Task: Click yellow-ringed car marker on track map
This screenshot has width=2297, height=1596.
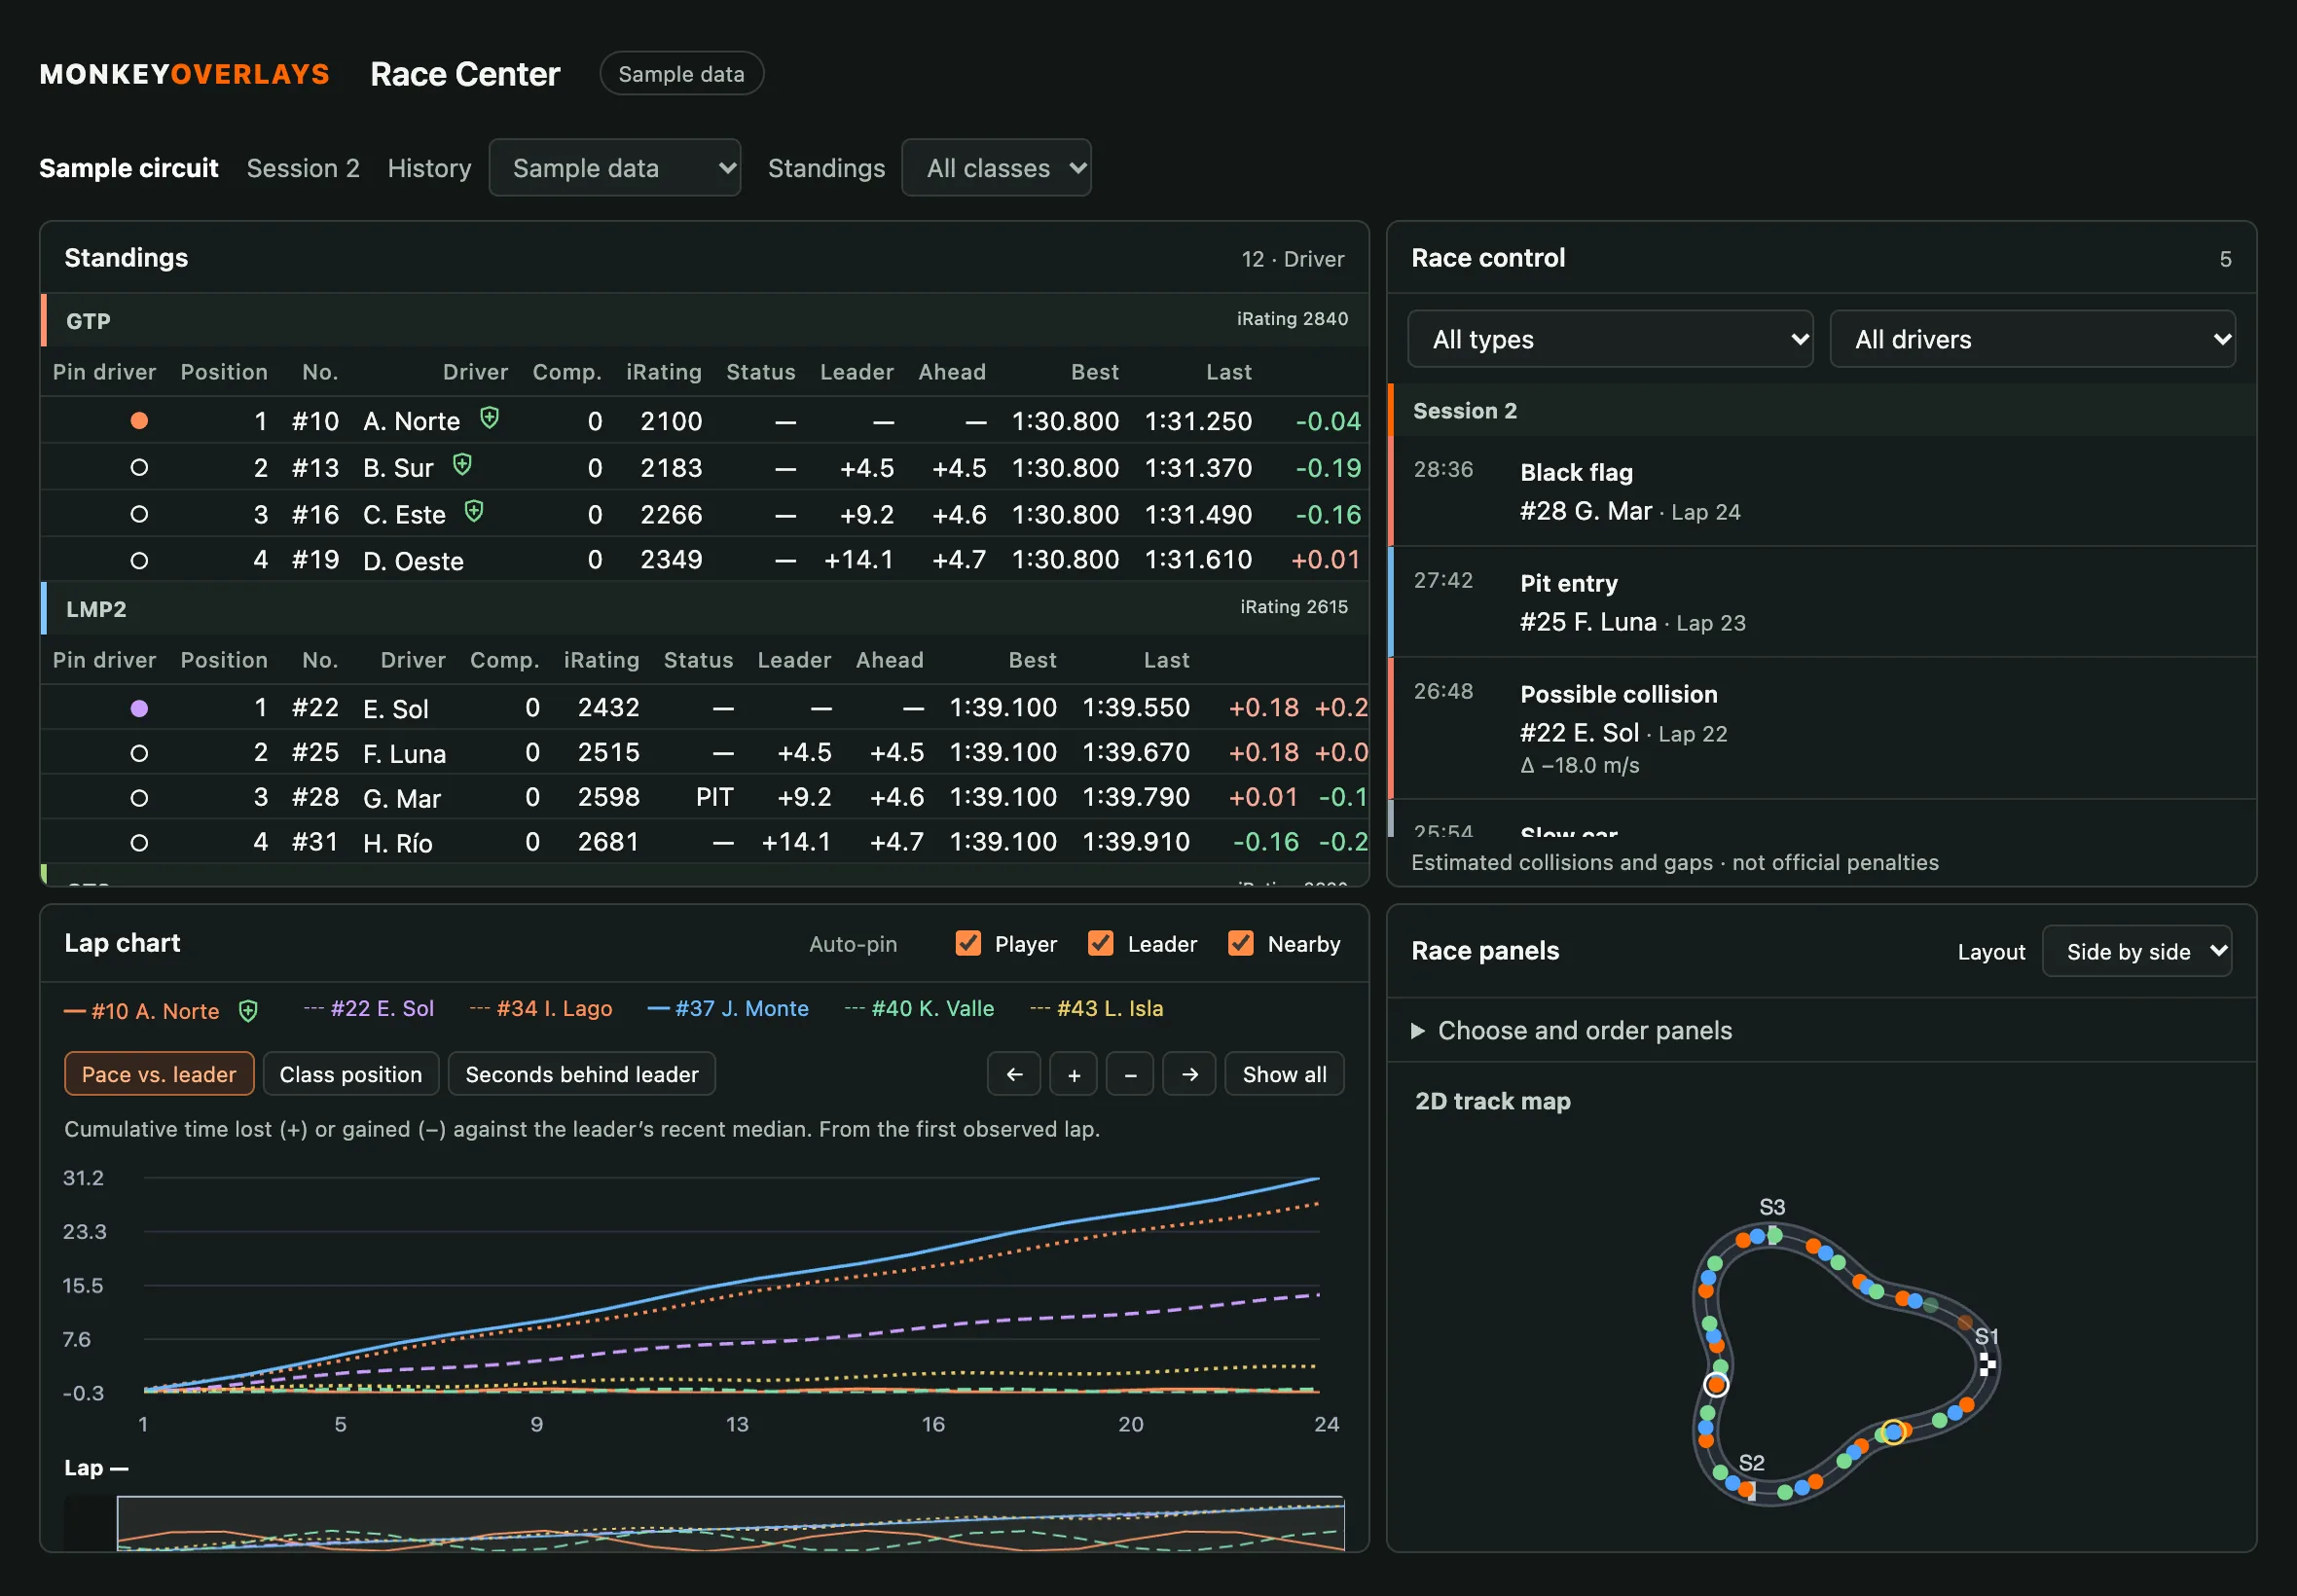Action: click(1893, 1432)
